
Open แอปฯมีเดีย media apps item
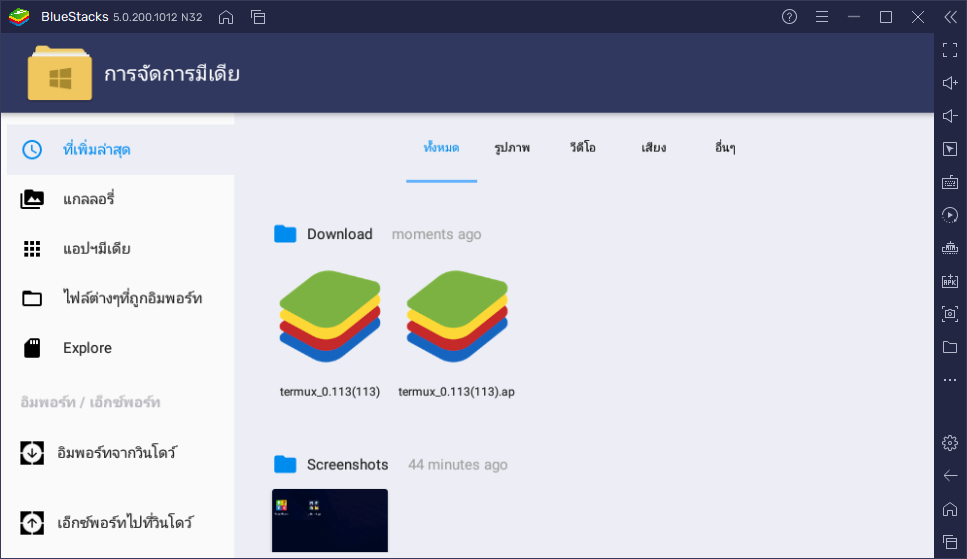(120, 249)
